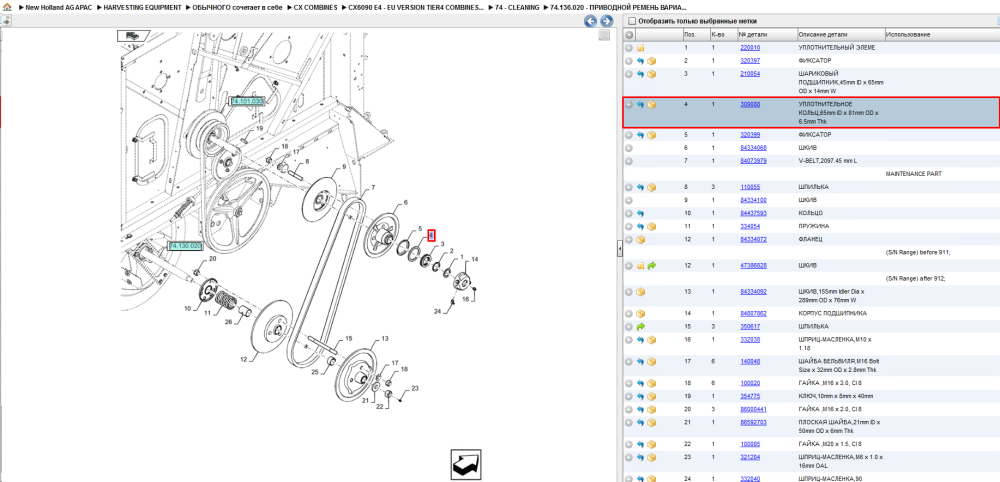The image size is (1000, 482).
Task: Click the blue arrow icon for КОЛЬЦО row
Action: tap(641, 214)
